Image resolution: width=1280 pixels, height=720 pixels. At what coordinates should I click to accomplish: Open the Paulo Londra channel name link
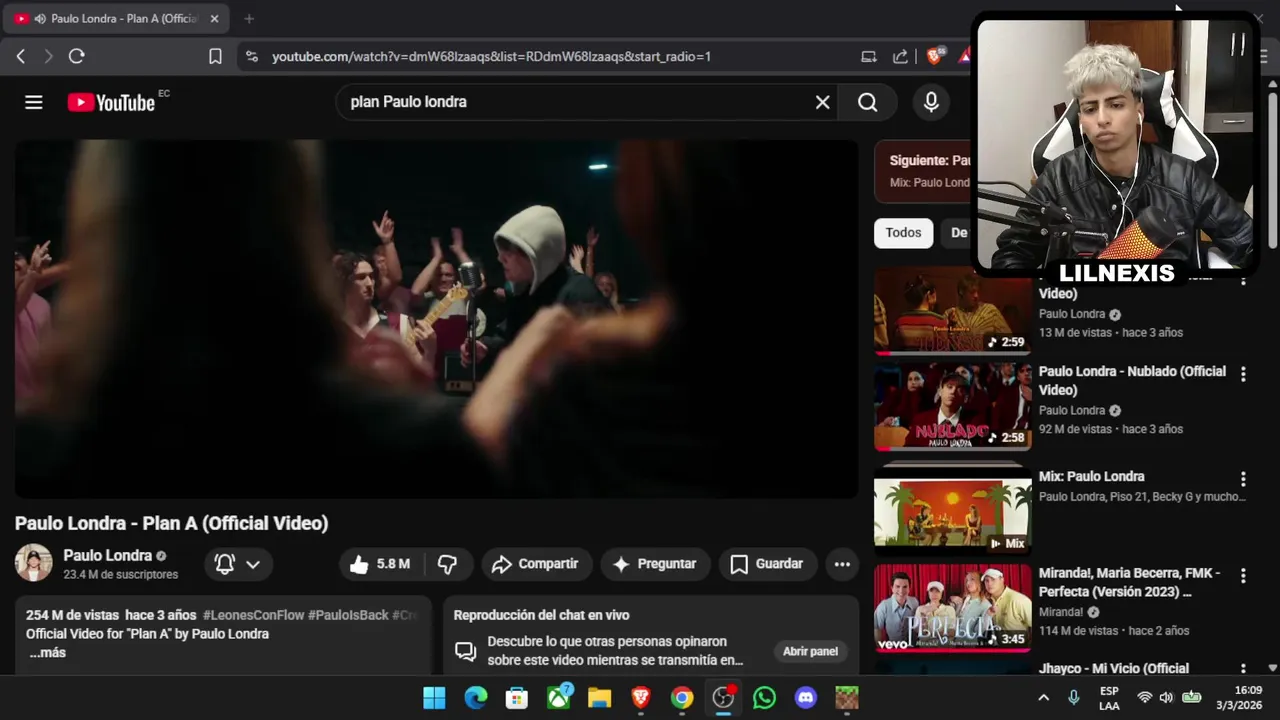pyautogui.click(x=107, y=555)
